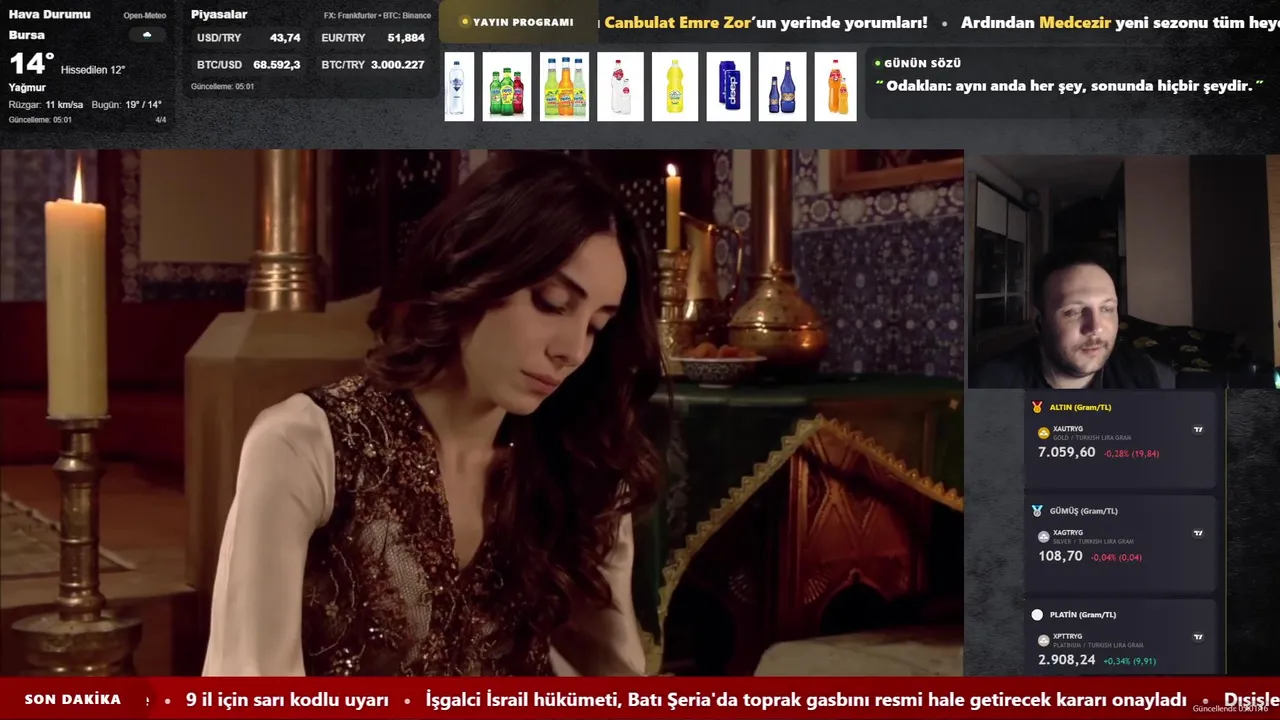Viewport: 1280px width, 720px height.
Task: Click the ALTIN (Gram/TL) title
Action: click(x=1080, y=407)
